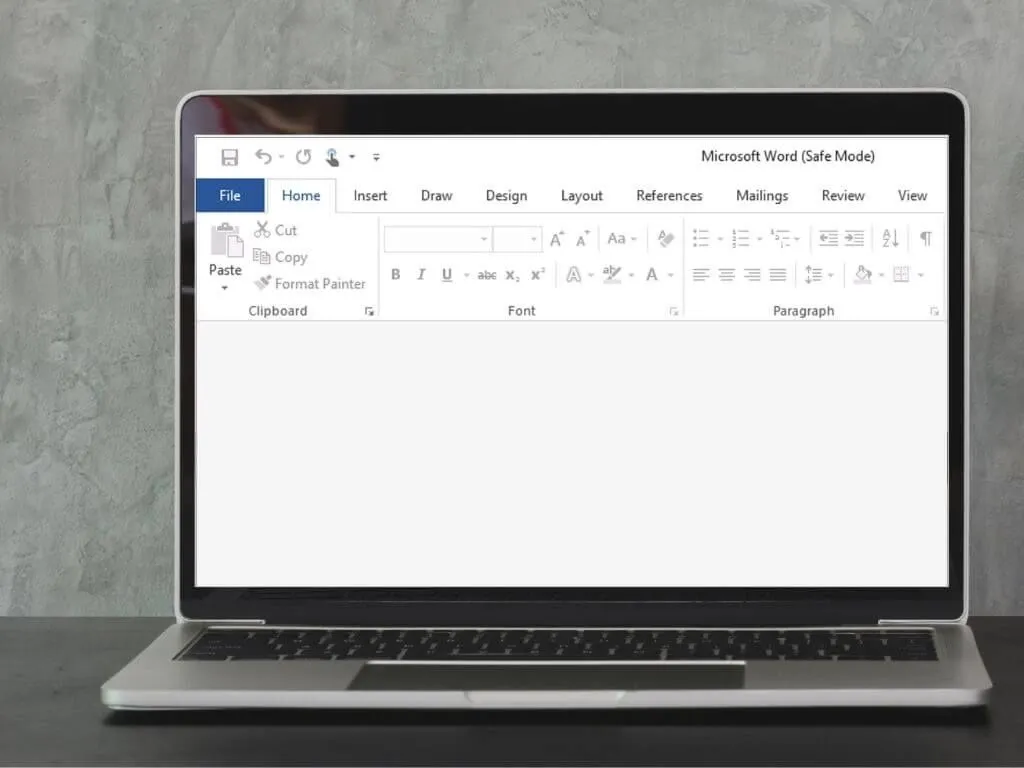Click the Multilevel List icon
Screen dimensions: 1024x768
(x=780, y=238)
